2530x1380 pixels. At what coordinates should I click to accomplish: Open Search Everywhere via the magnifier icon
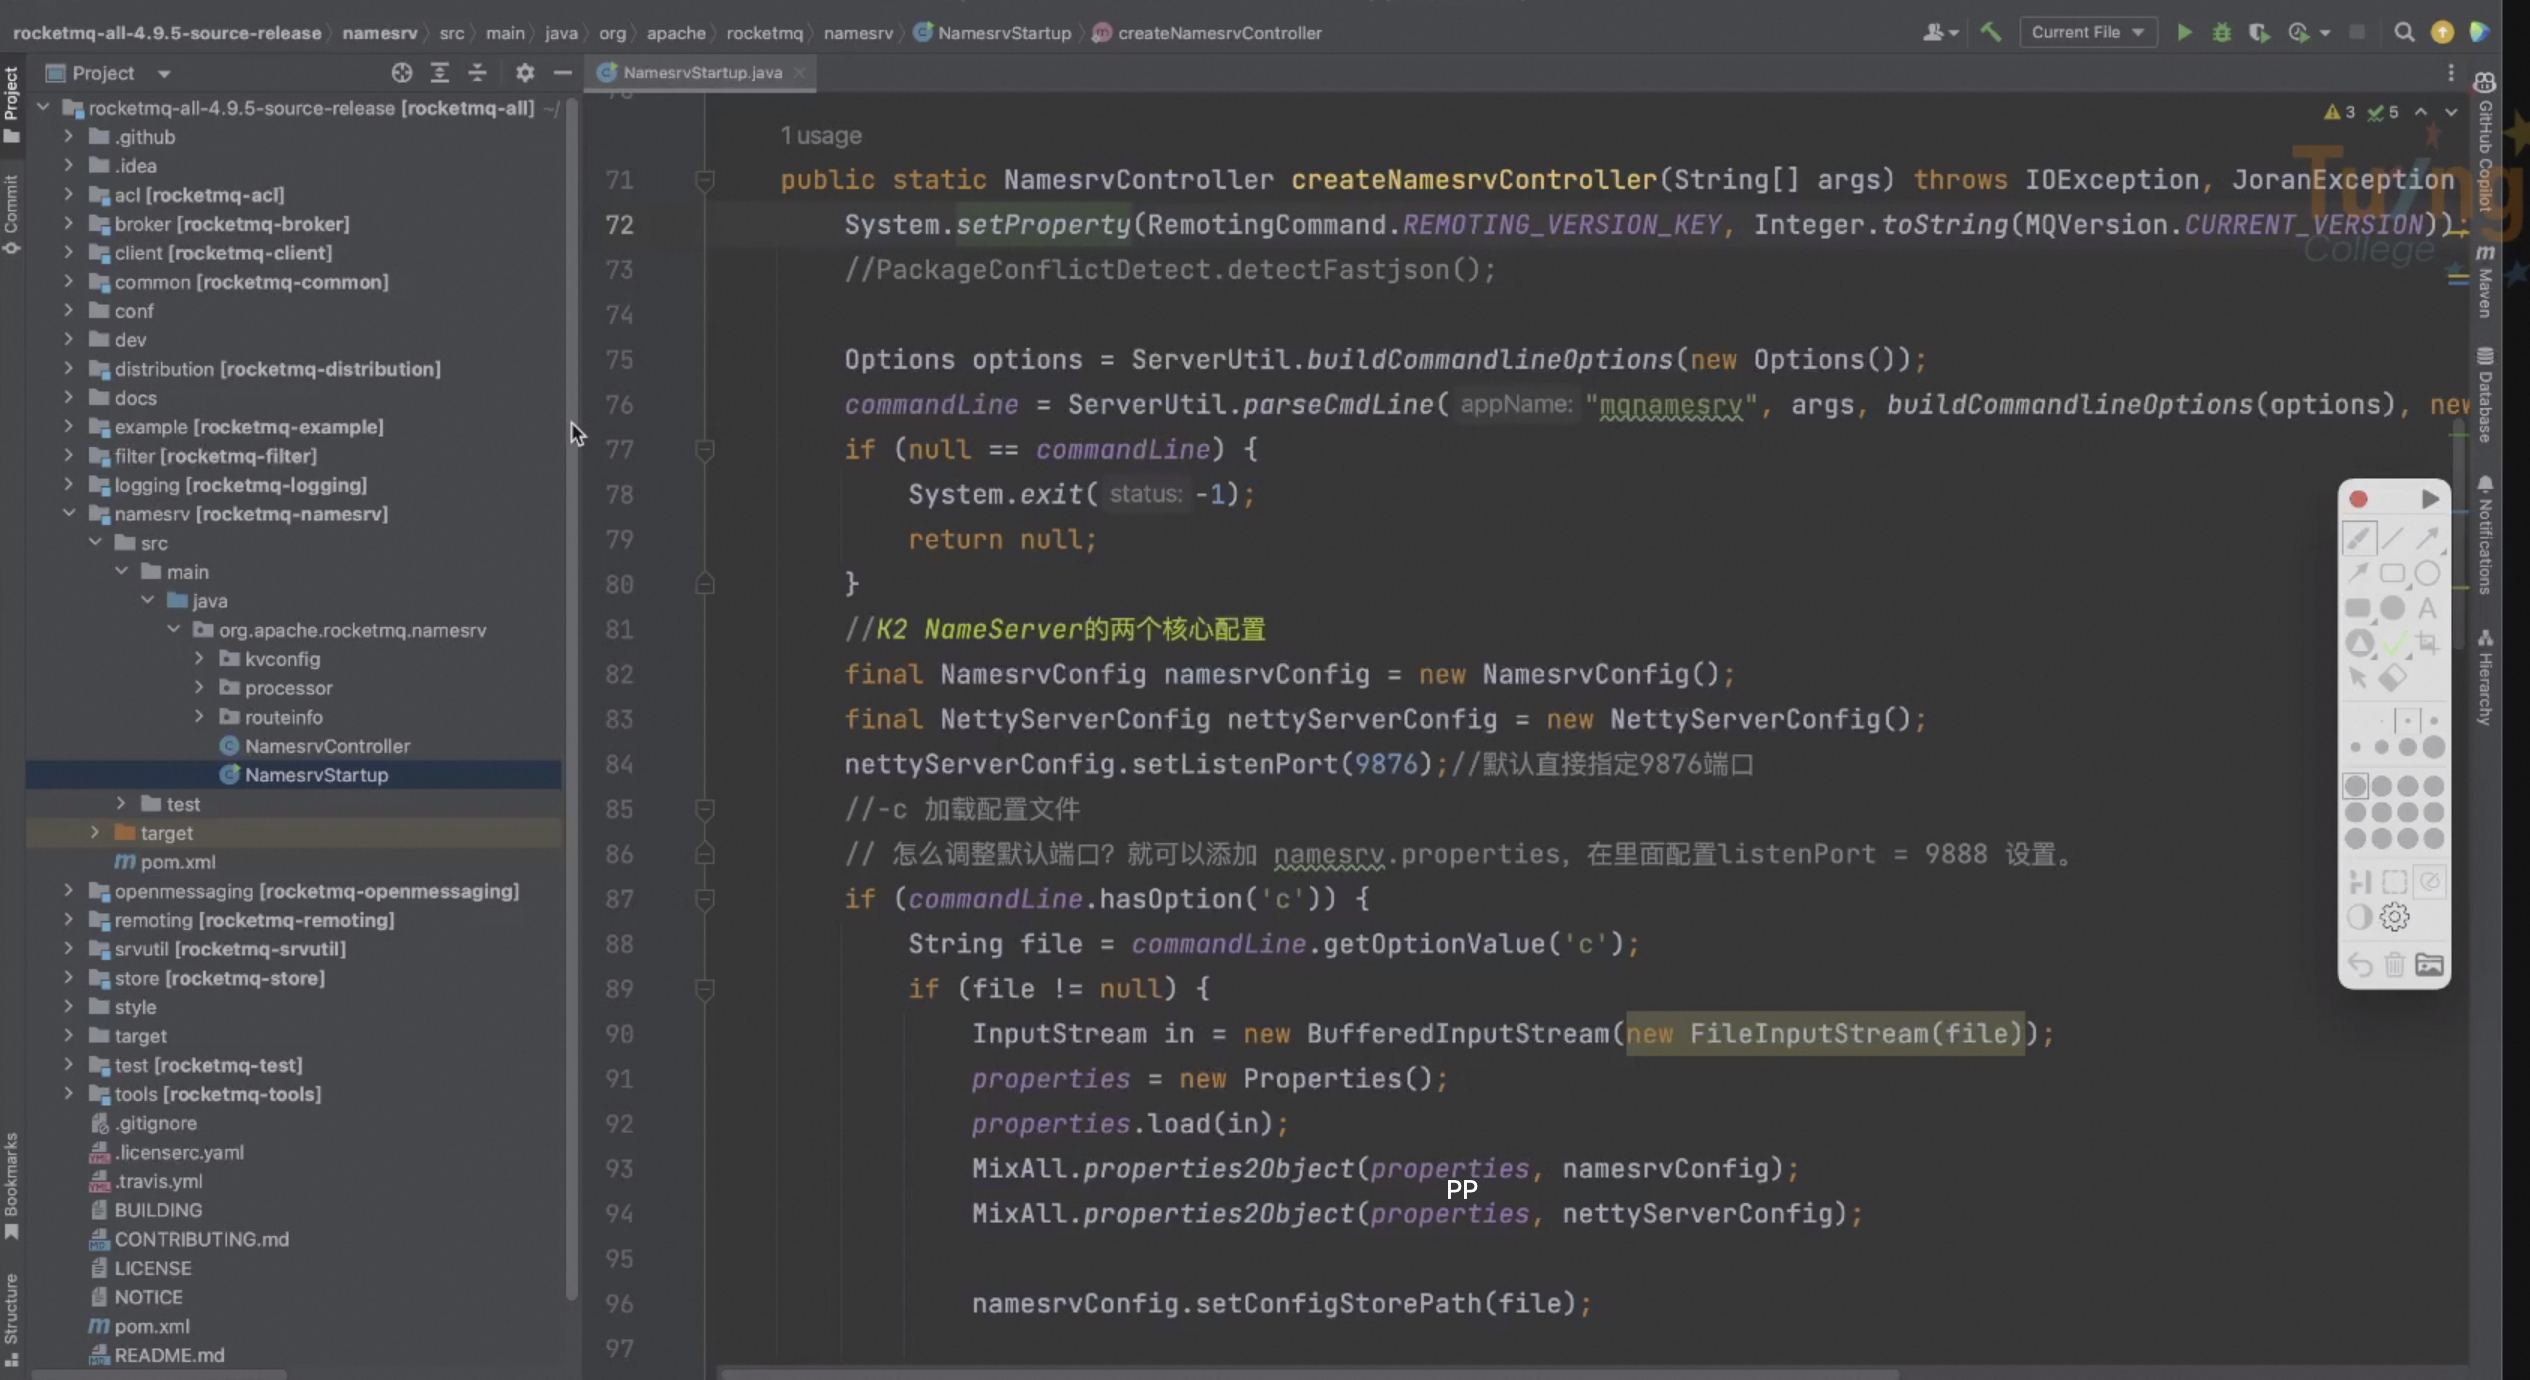tap(2404, 32)
